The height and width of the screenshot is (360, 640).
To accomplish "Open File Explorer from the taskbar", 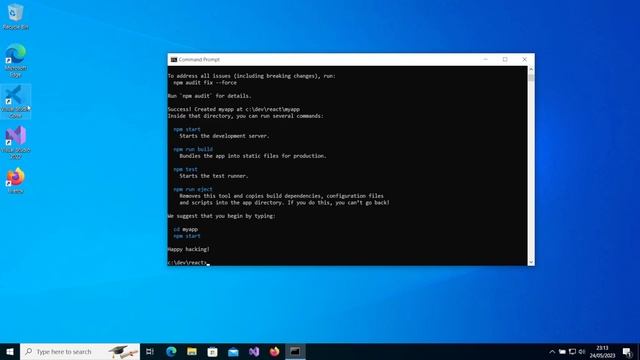I will point(192,351).
